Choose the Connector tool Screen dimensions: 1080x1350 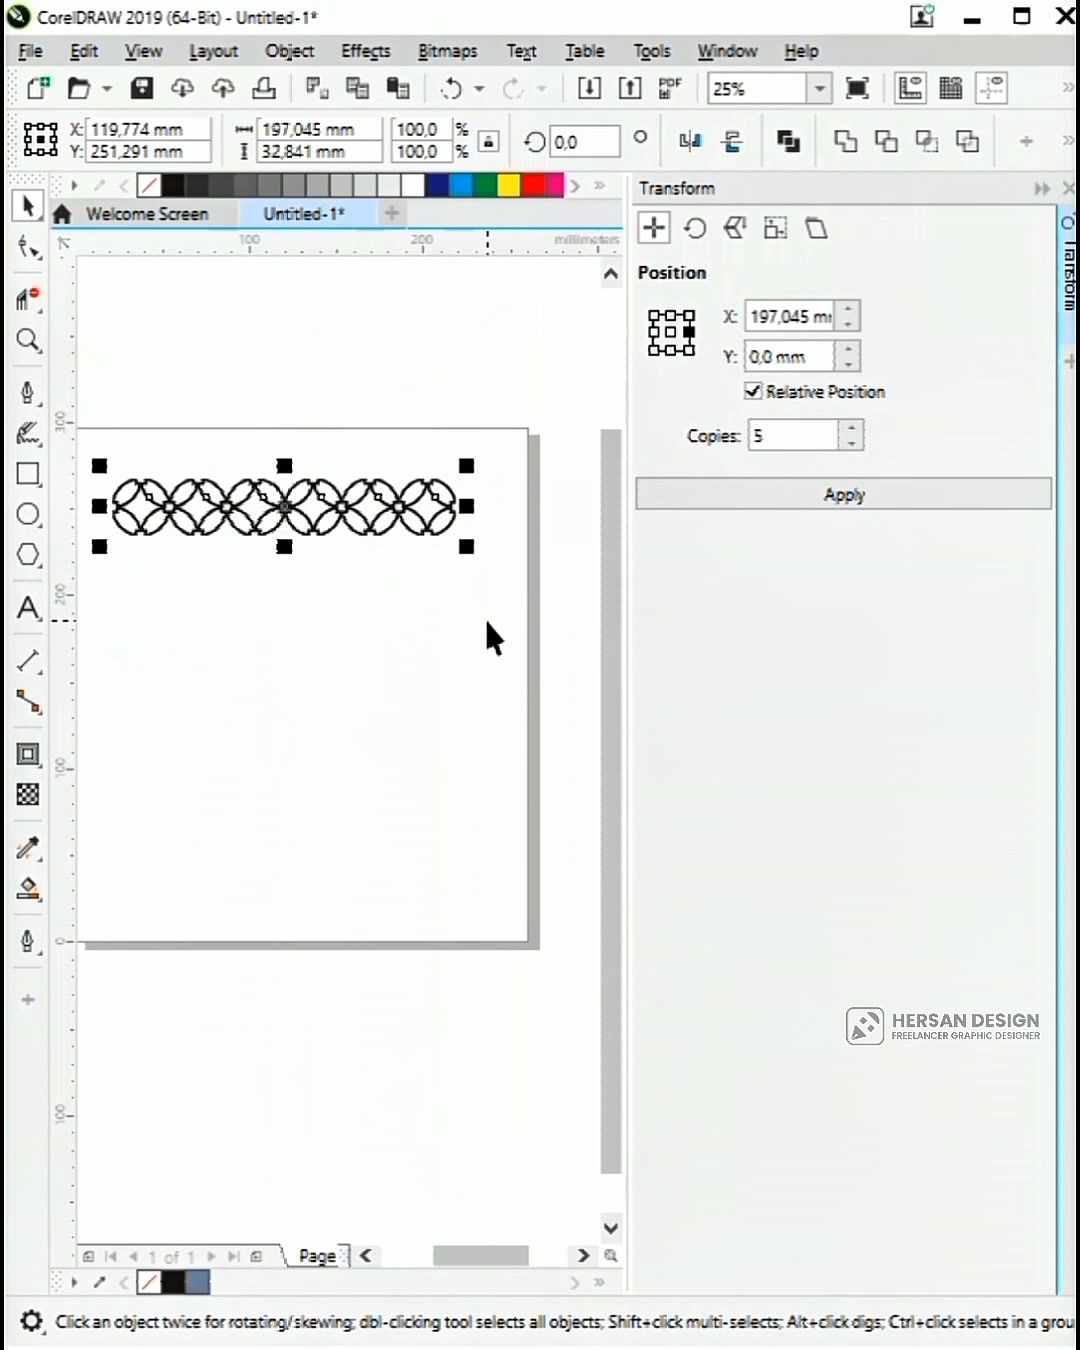click(x=28, y=703)
